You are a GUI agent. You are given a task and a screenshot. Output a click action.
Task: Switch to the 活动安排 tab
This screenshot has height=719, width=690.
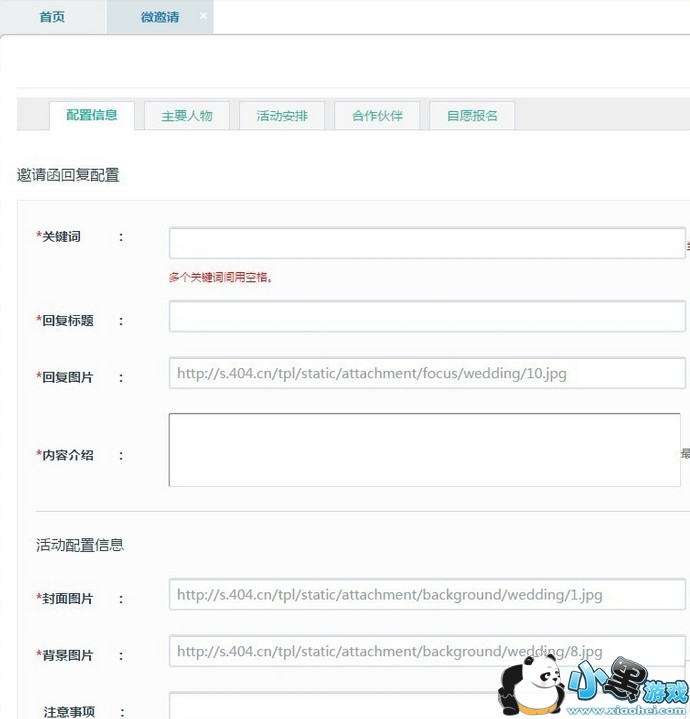click(x=282, y=116)
